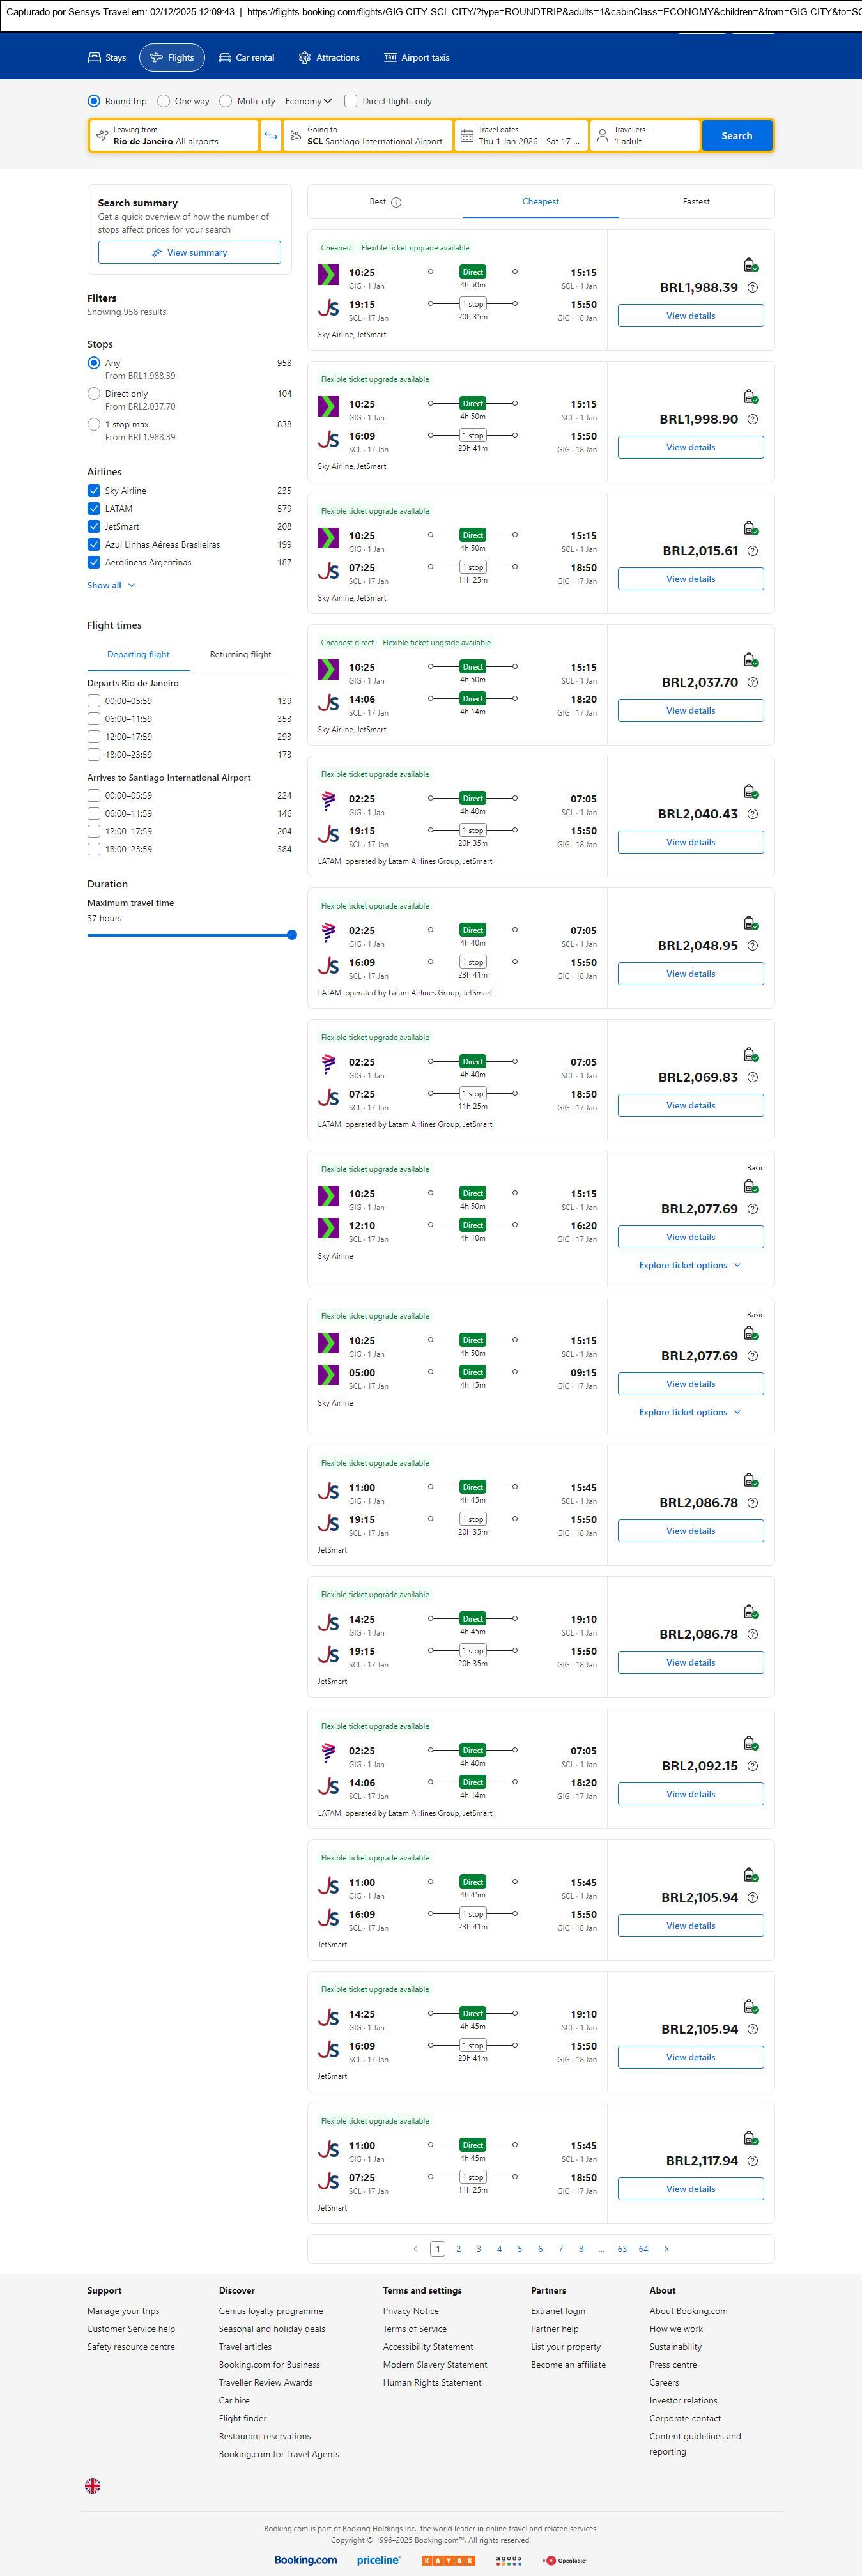The width and height of the screenshot is (862, 2576).
Task: Expand the Show all airlines list
Action: (110, 585)
